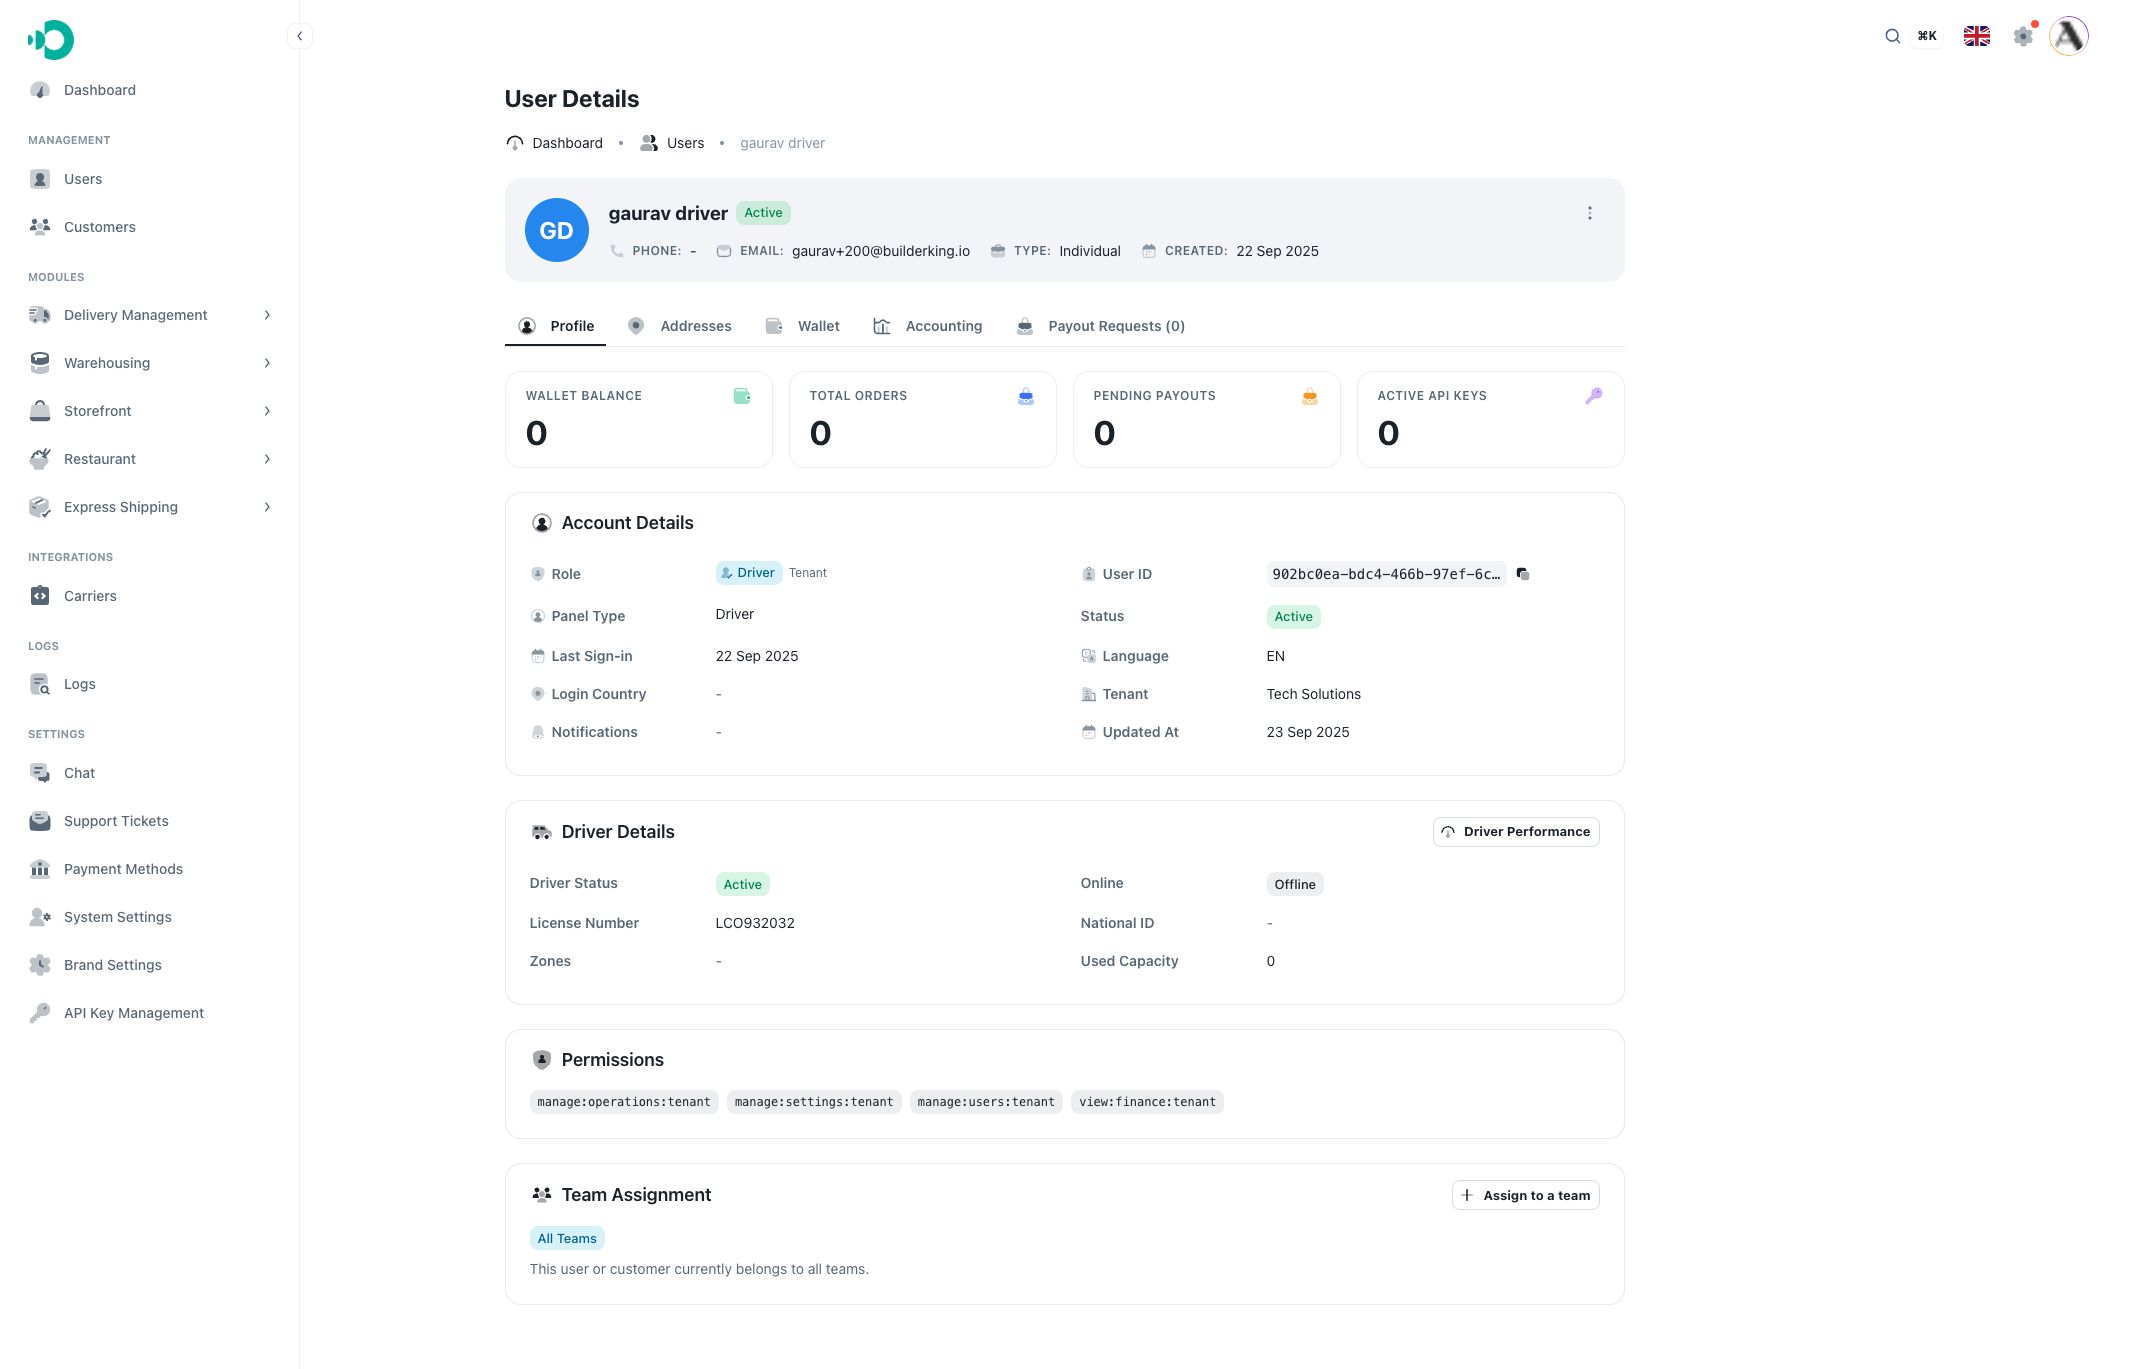The height and width of the screenshot is (1369, 2129).
Task: Click the app logo in the sidebar
Action: coord(51,40)
